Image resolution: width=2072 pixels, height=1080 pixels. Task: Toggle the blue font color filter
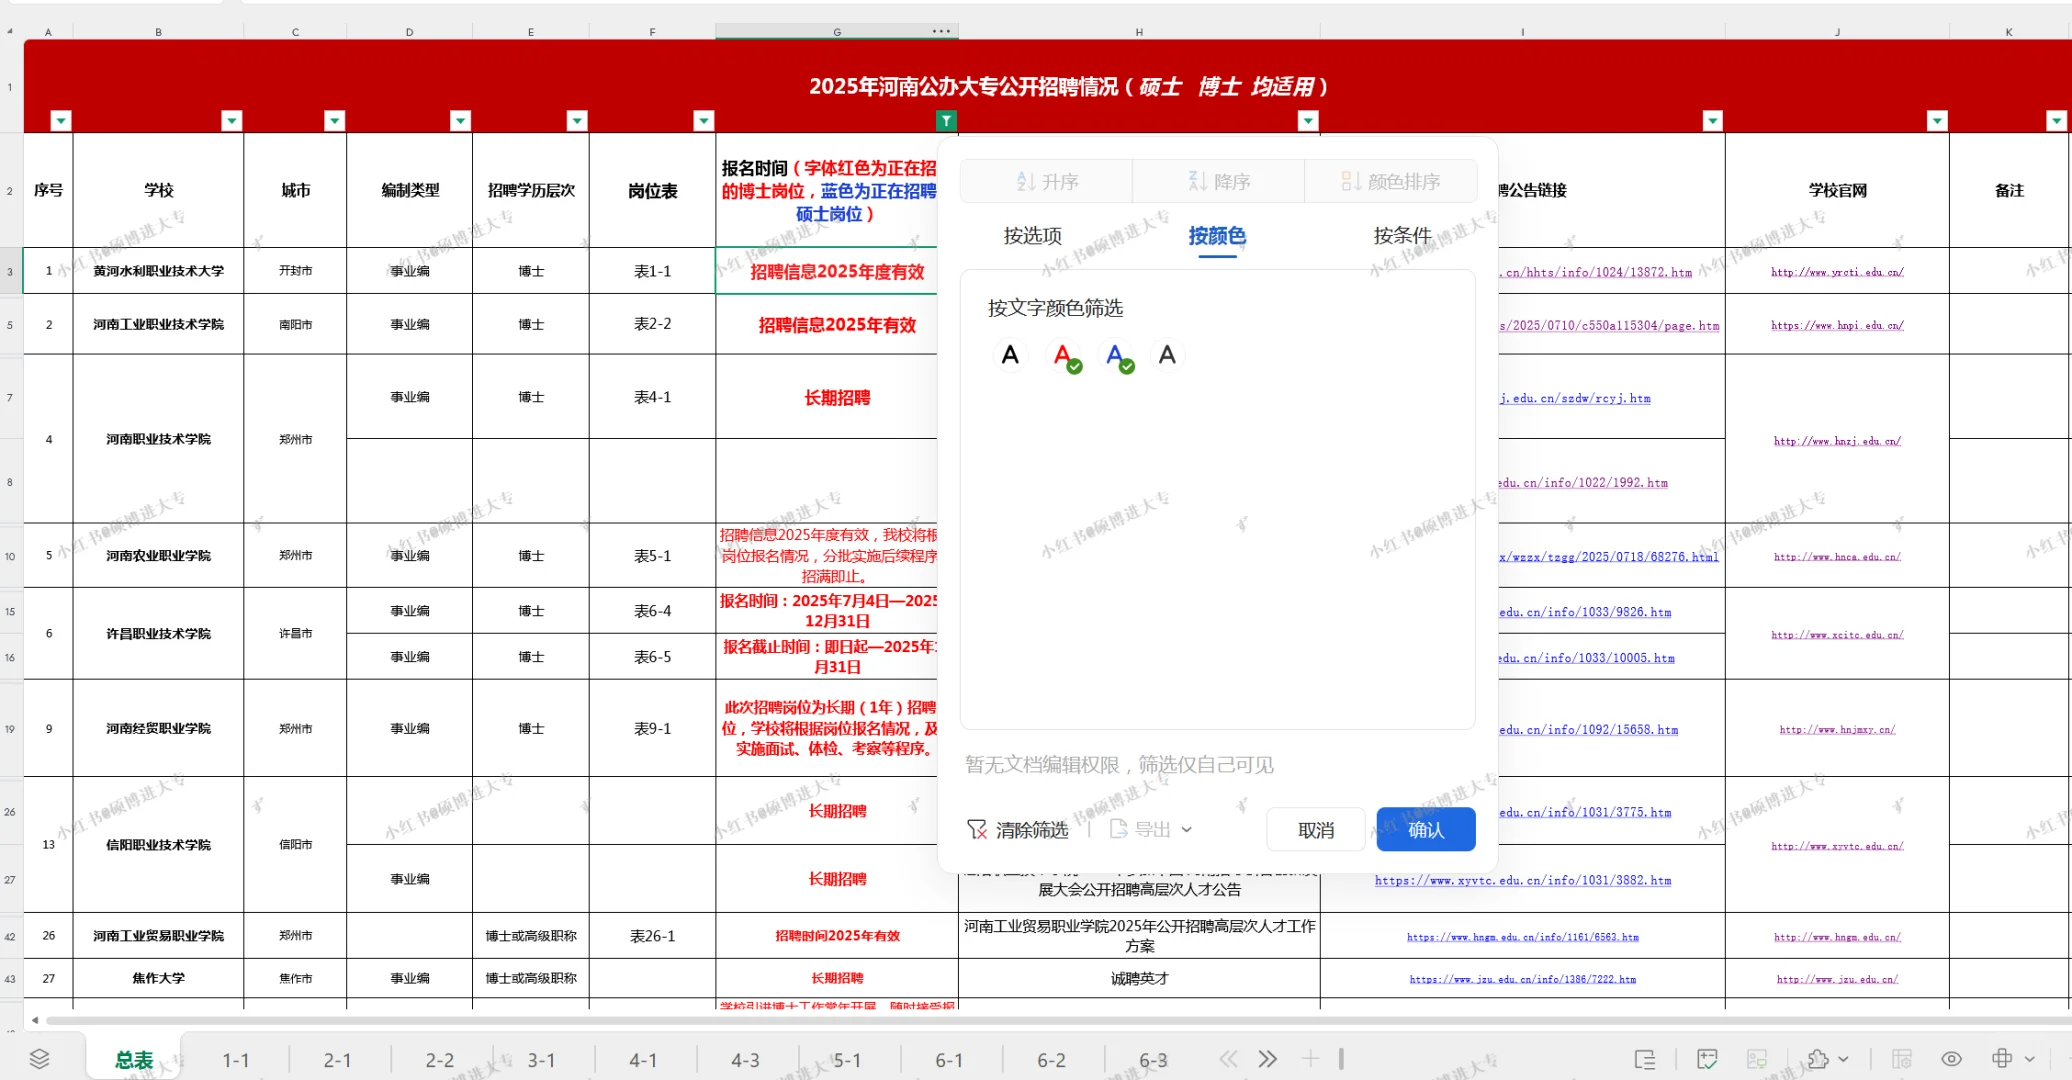[1116, 355]
